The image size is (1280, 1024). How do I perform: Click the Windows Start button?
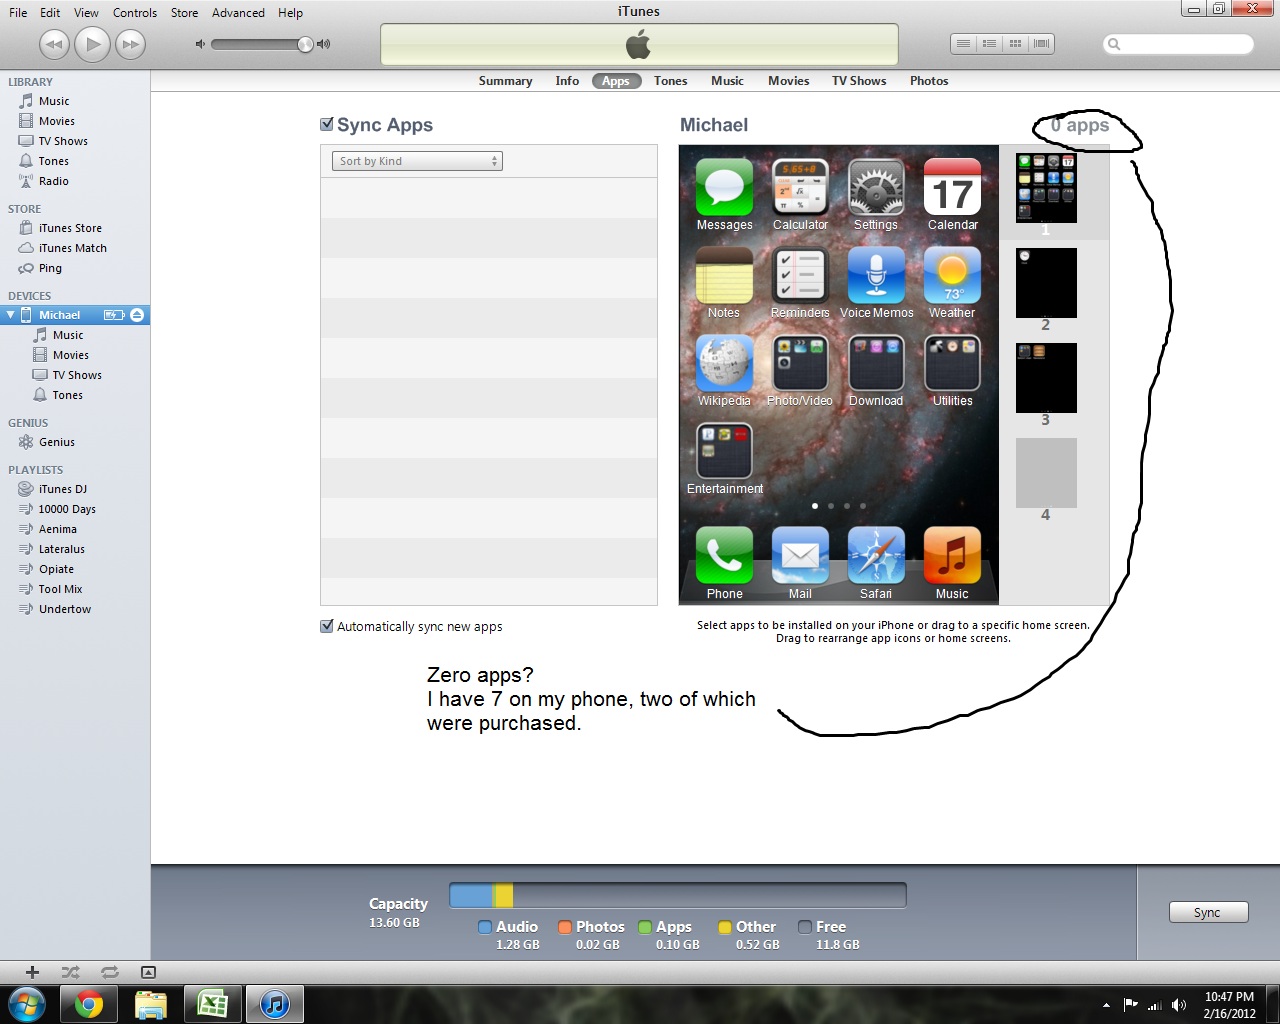coord(26,1004)
